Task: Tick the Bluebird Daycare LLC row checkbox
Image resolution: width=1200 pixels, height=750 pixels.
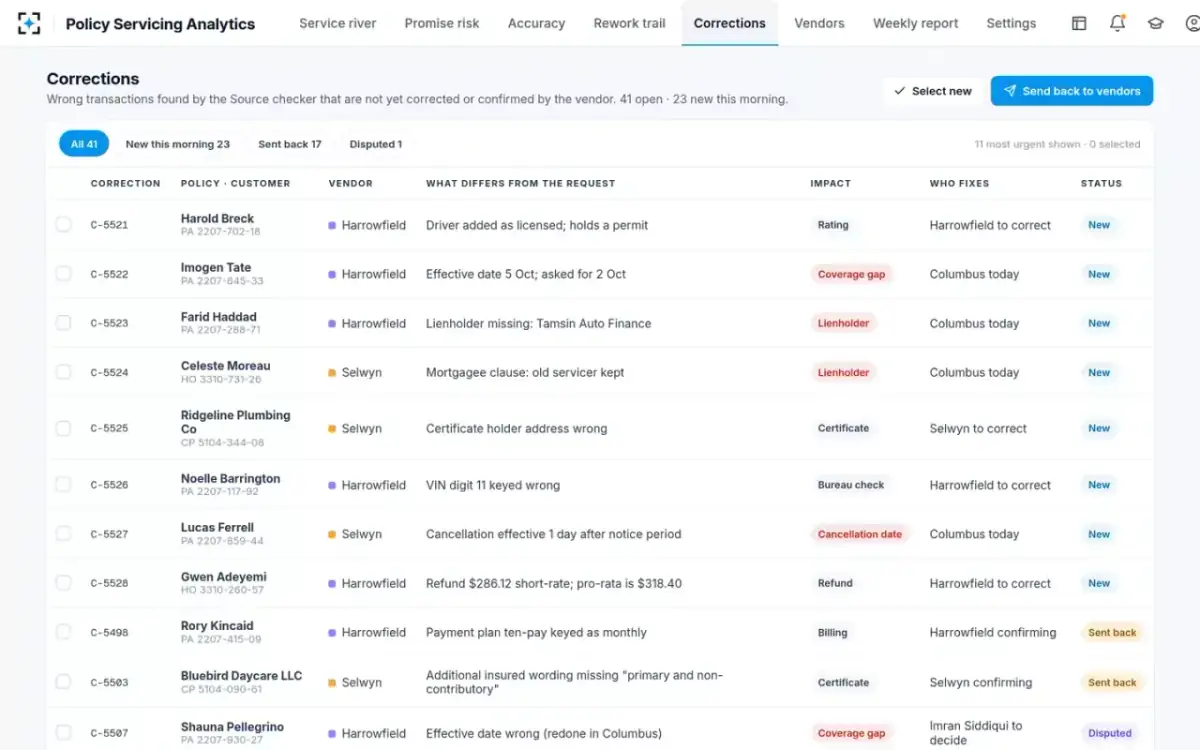Action: pos(63,682)
